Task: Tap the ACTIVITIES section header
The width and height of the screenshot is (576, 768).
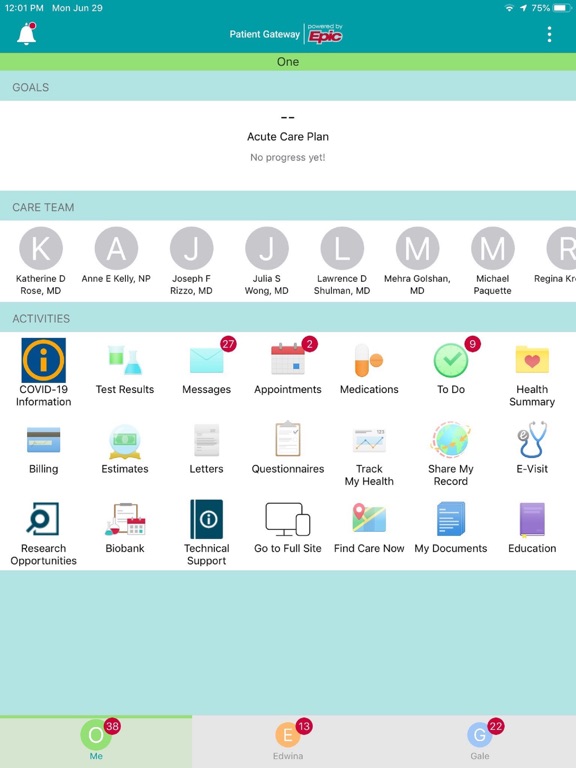Action: (41, 318)
